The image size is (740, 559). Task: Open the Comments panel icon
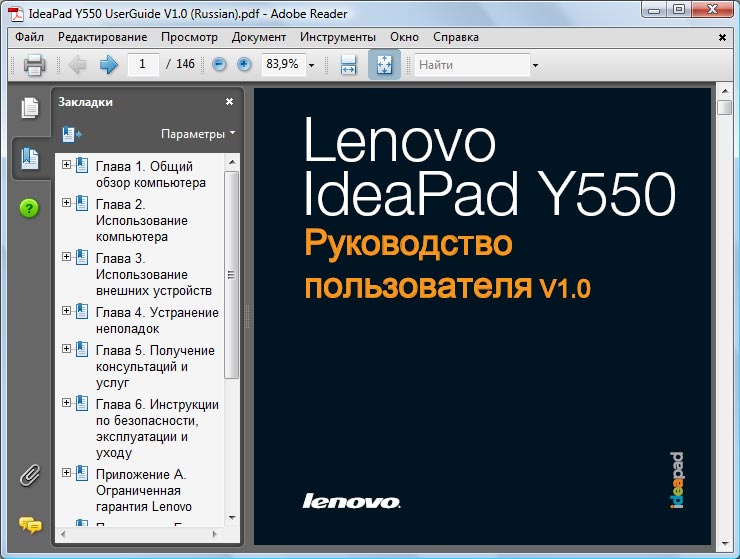(30, 525)
